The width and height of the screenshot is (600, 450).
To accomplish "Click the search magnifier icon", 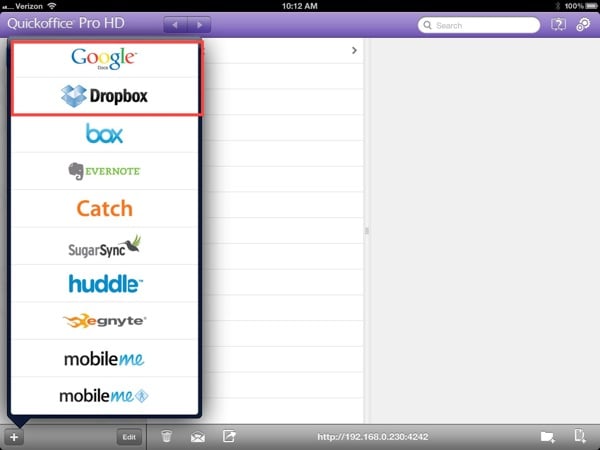I will point(427,25).
